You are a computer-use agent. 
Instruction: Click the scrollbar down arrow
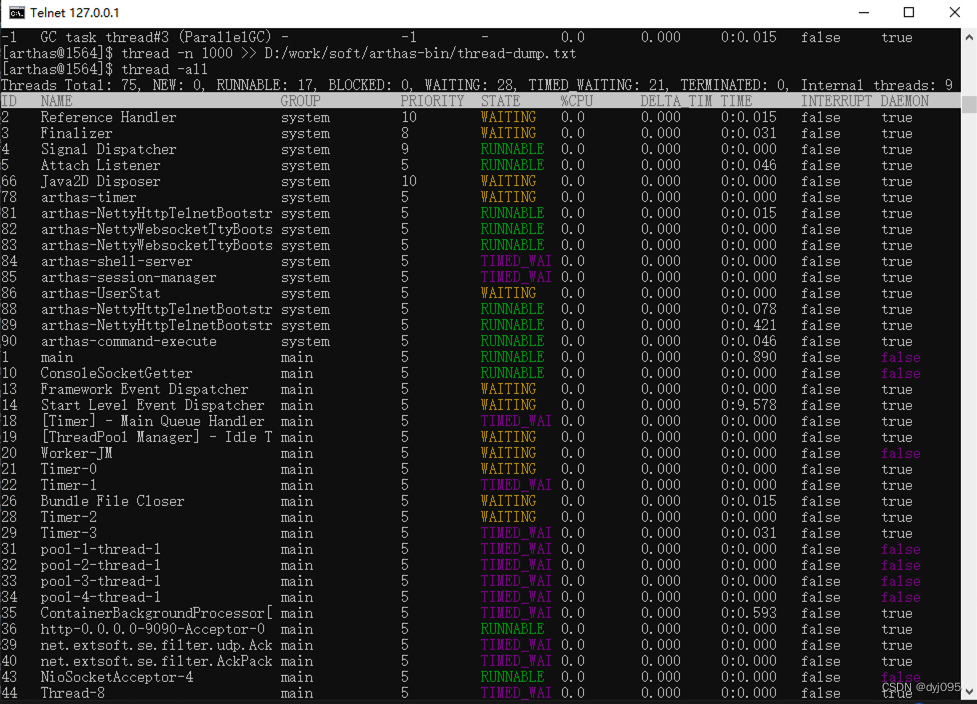[969, 692]
